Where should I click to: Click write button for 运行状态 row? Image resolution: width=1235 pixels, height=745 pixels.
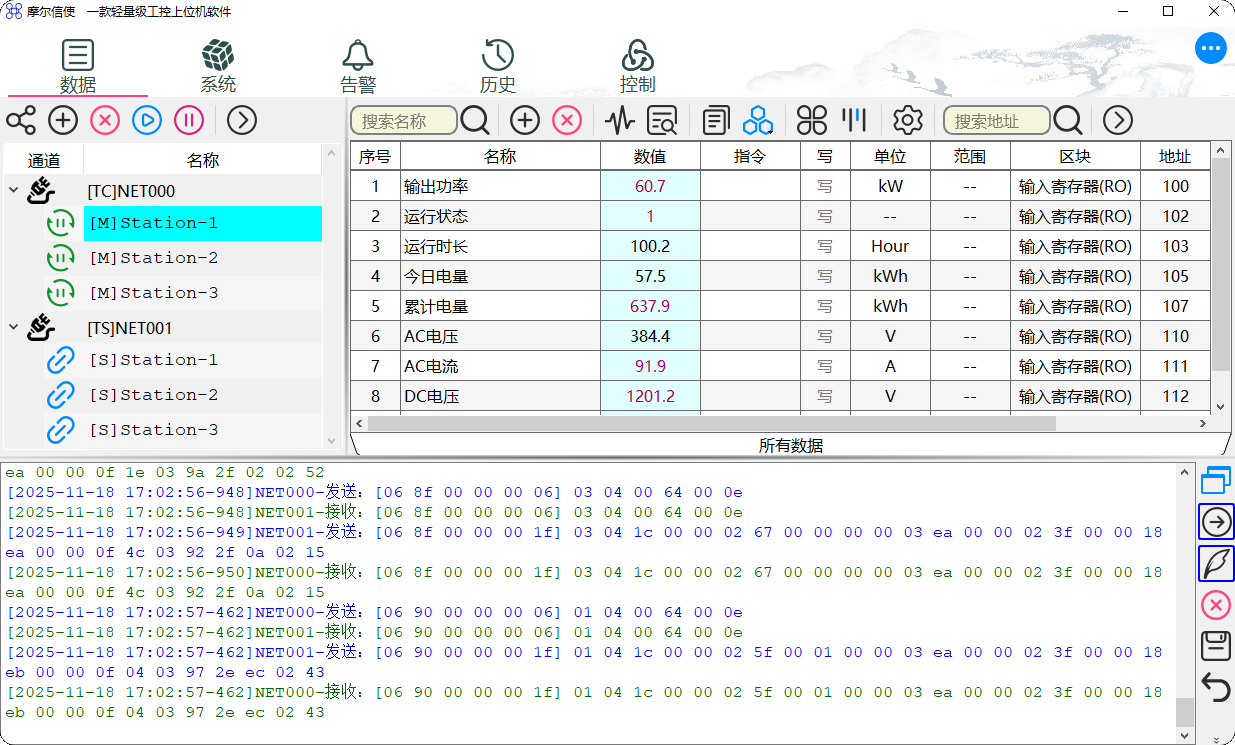[825, 216]
